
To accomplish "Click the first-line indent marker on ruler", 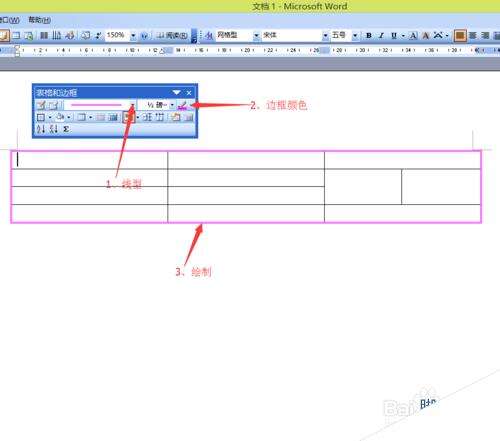I will coord(17,48).
